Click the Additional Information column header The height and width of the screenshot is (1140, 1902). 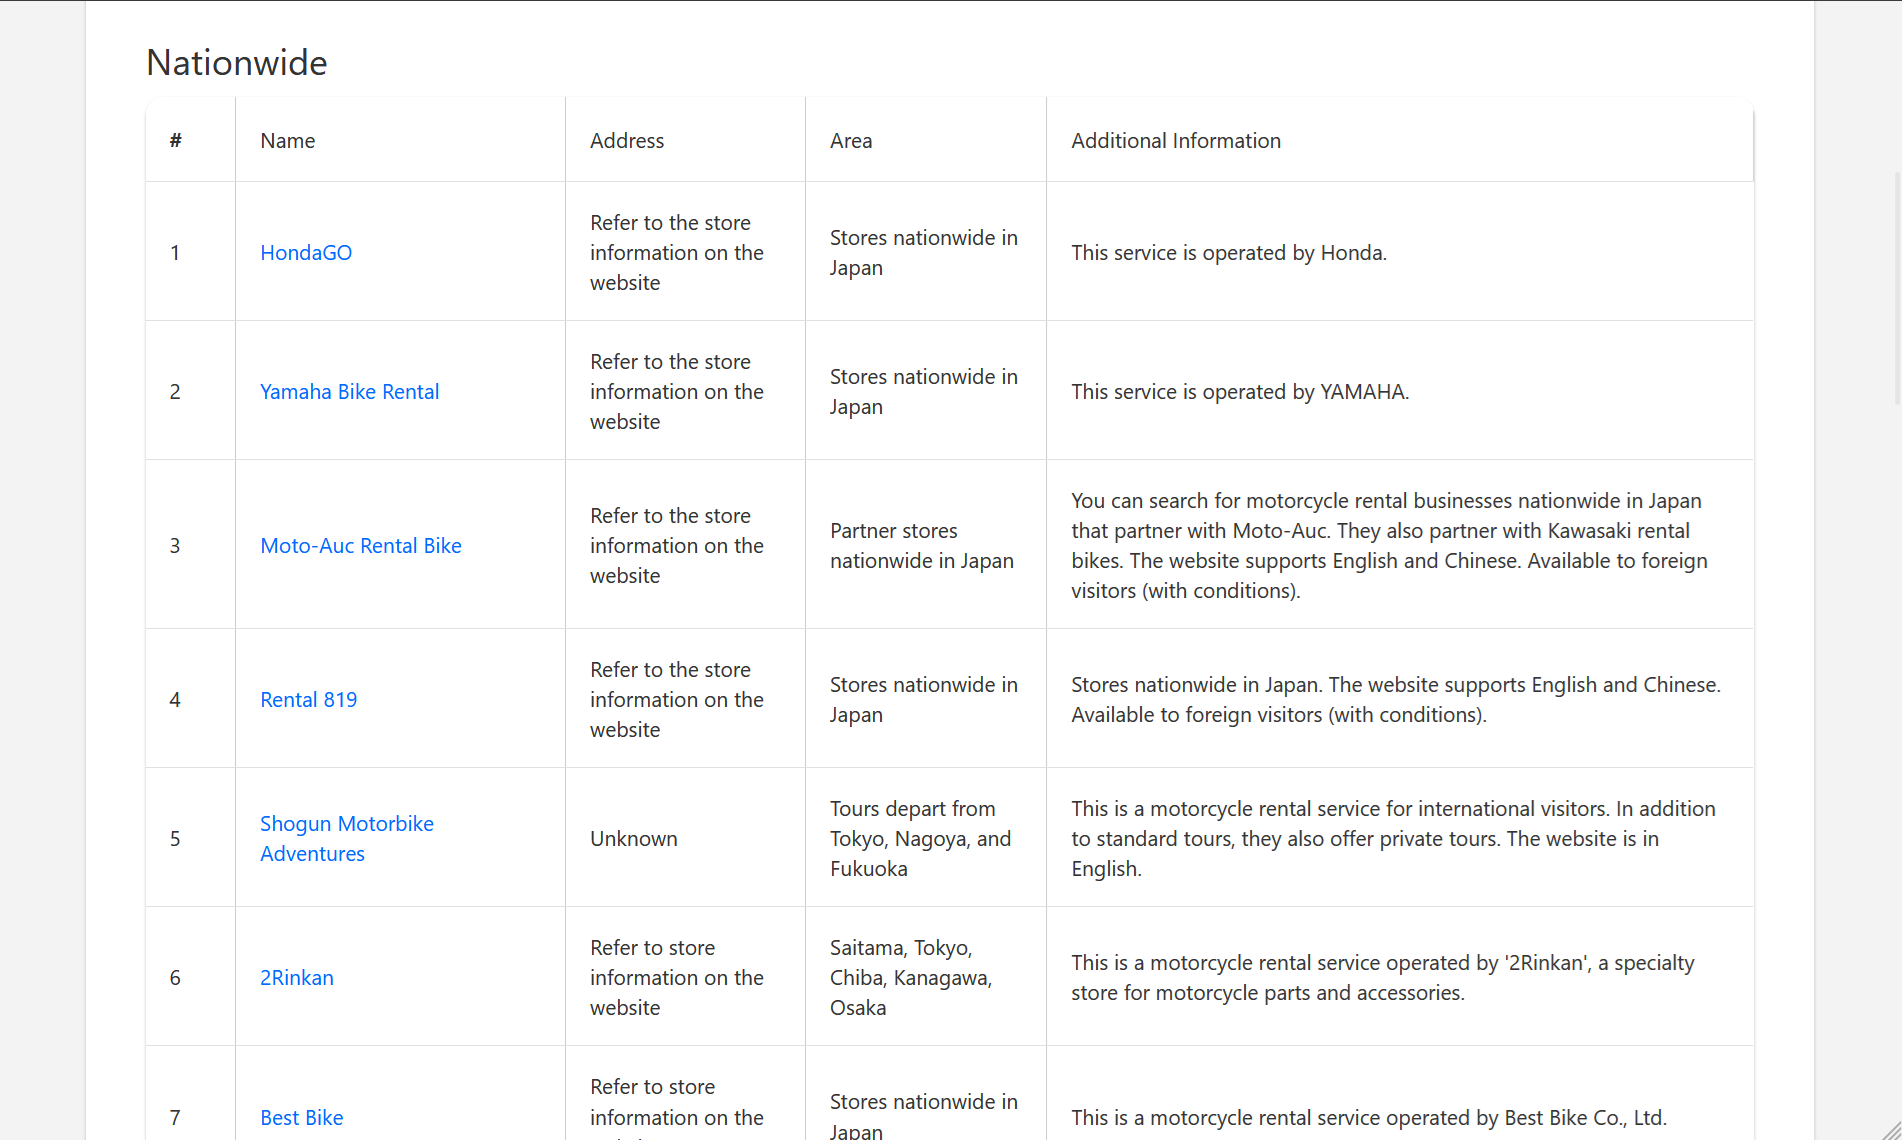point(1400,140)
